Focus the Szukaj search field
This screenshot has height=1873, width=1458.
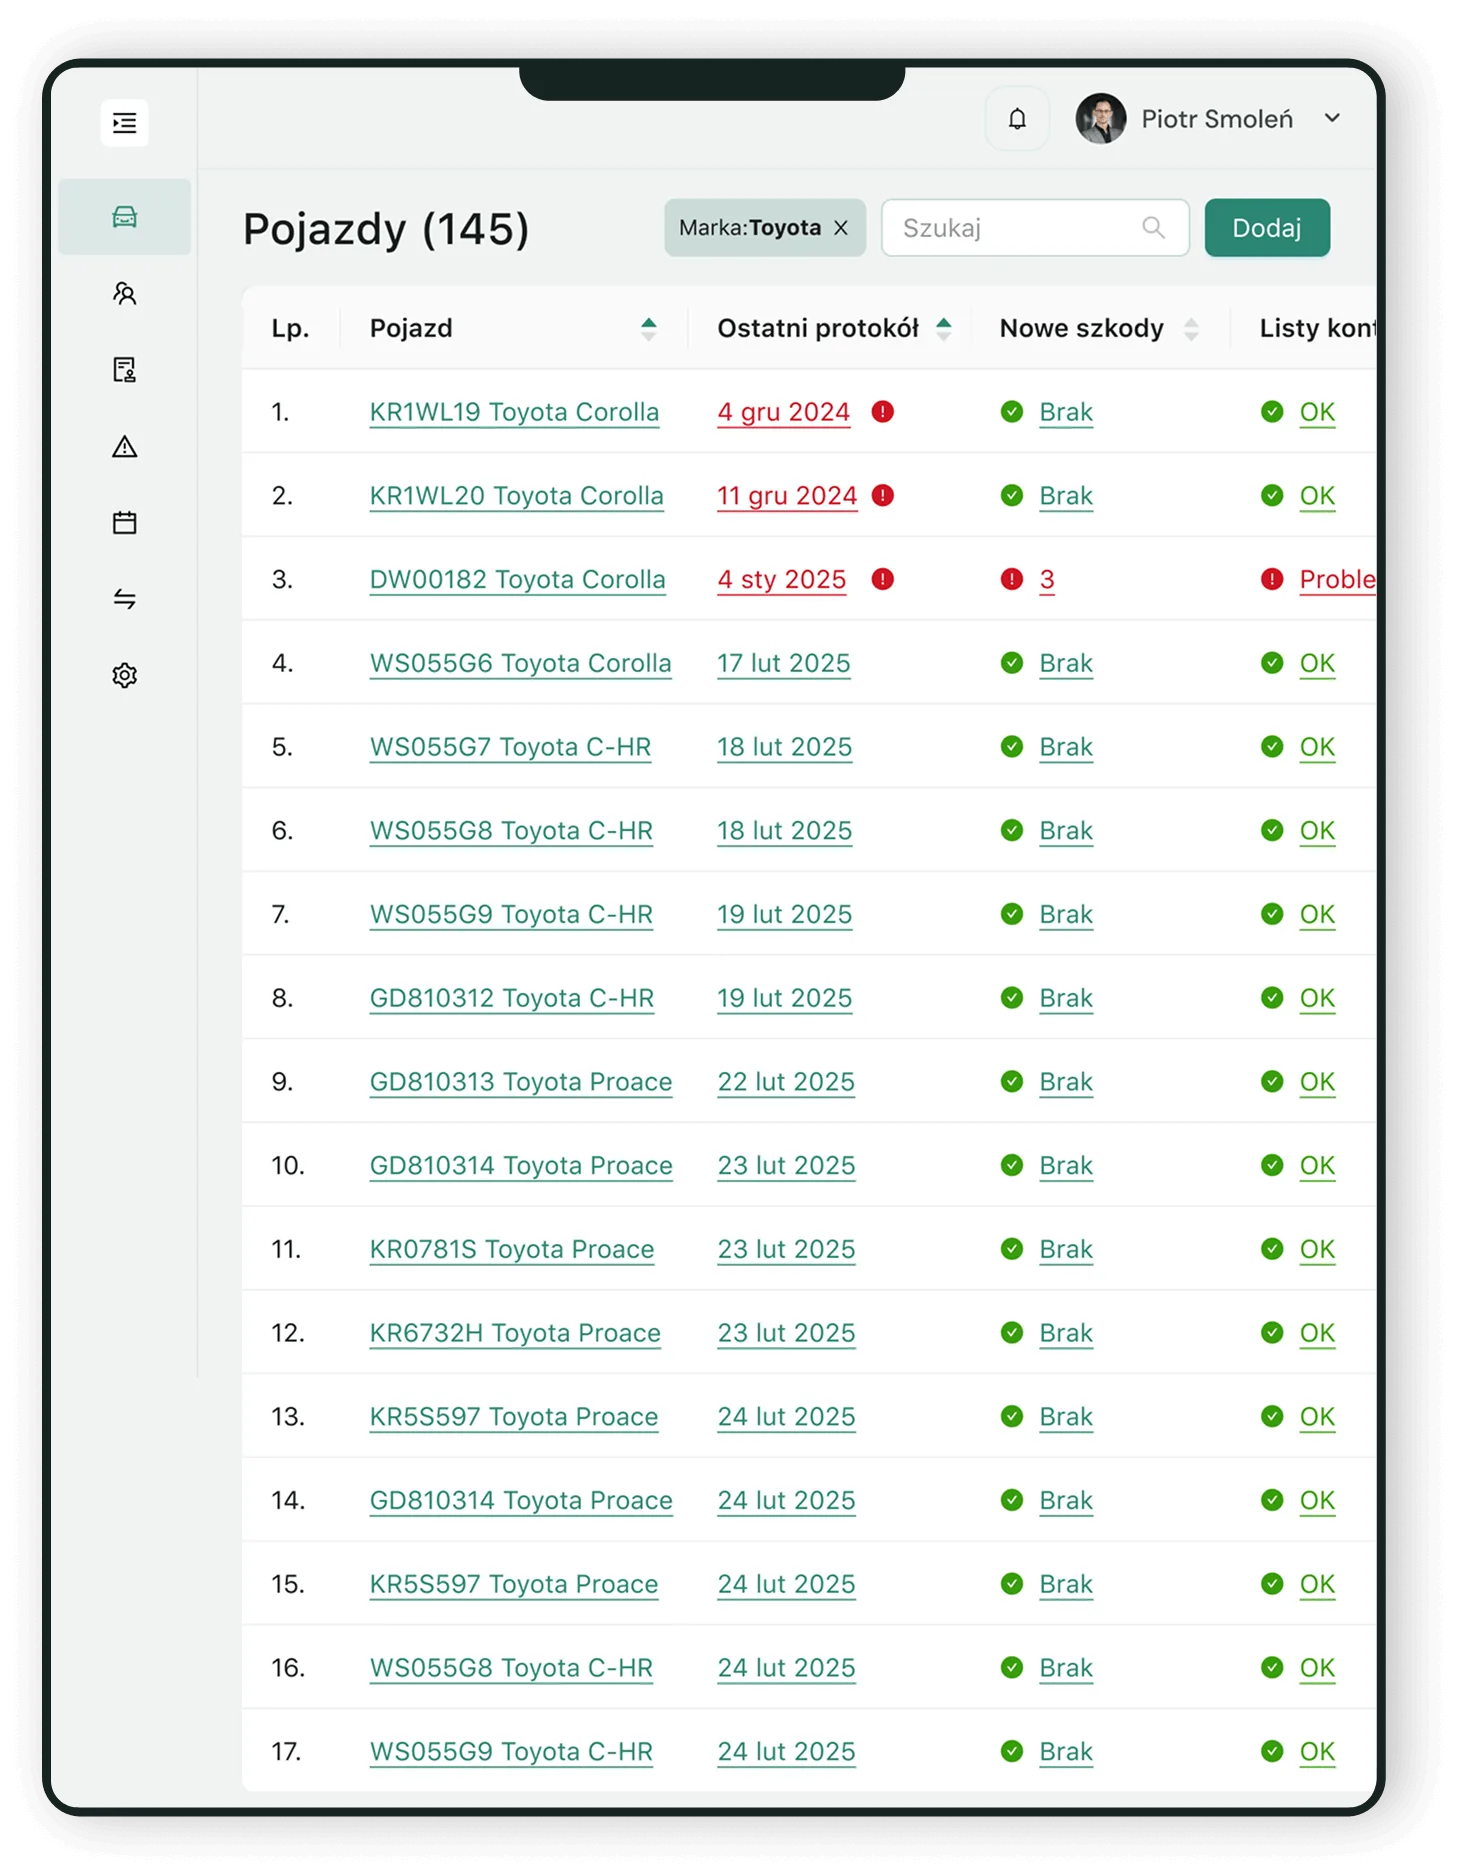click(1035, 228)
